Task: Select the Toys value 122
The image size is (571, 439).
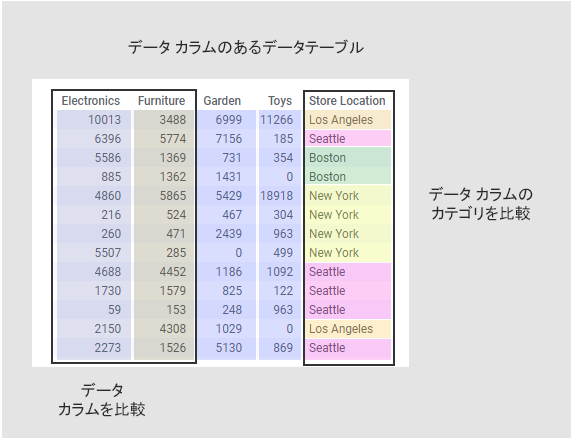Action: pyautogui.click(x=283, y=290)
